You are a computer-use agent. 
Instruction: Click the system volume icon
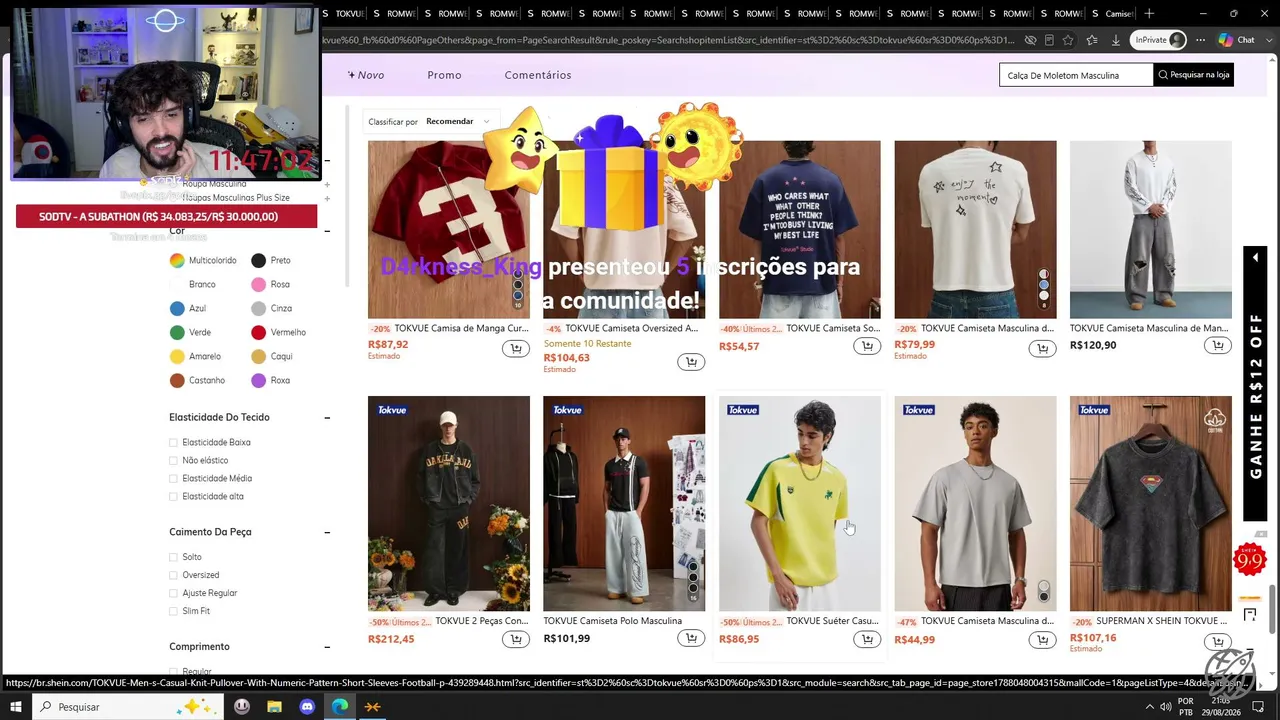click(x=1165, y=707)
